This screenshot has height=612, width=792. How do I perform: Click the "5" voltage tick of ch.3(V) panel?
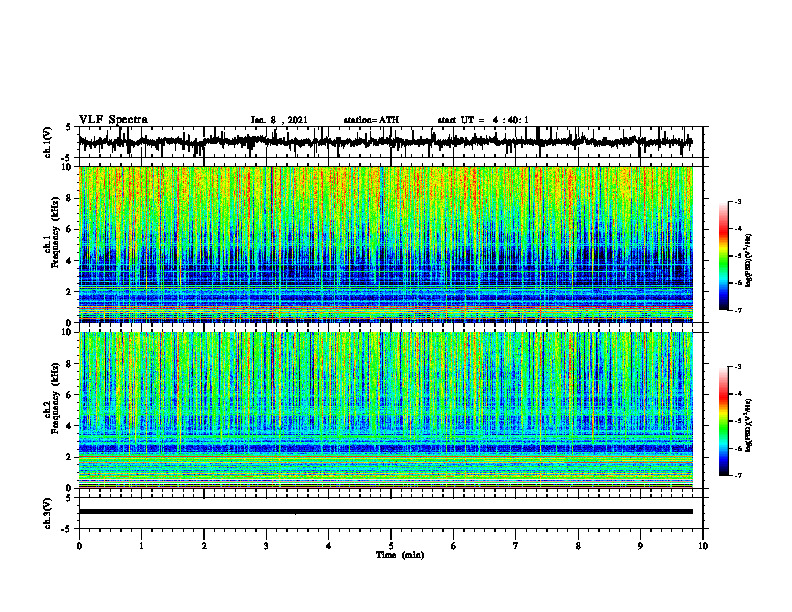pyautogui.click(x=68, y=498)
